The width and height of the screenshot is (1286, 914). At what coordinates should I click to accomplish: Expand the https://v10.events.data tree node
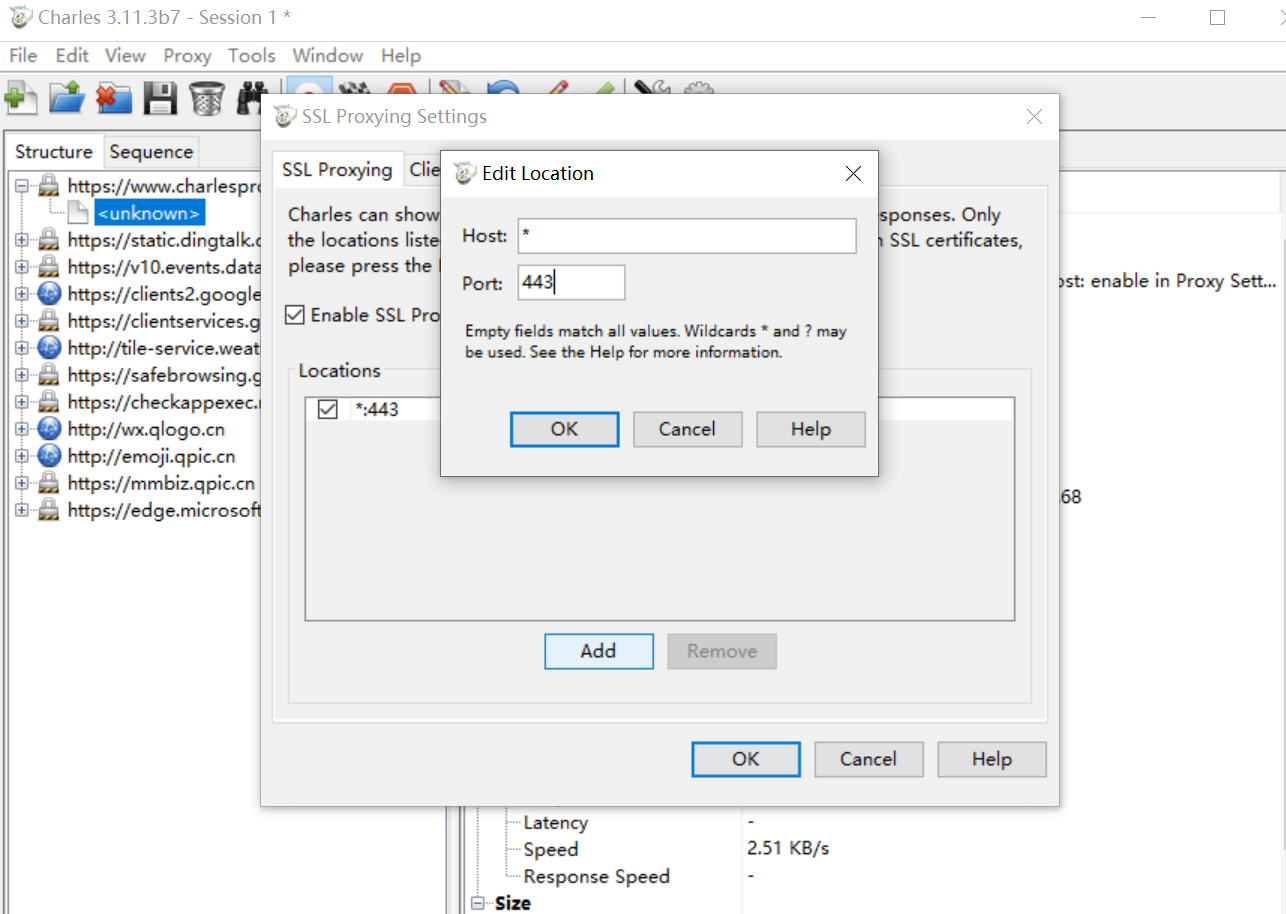coord(22,267)
